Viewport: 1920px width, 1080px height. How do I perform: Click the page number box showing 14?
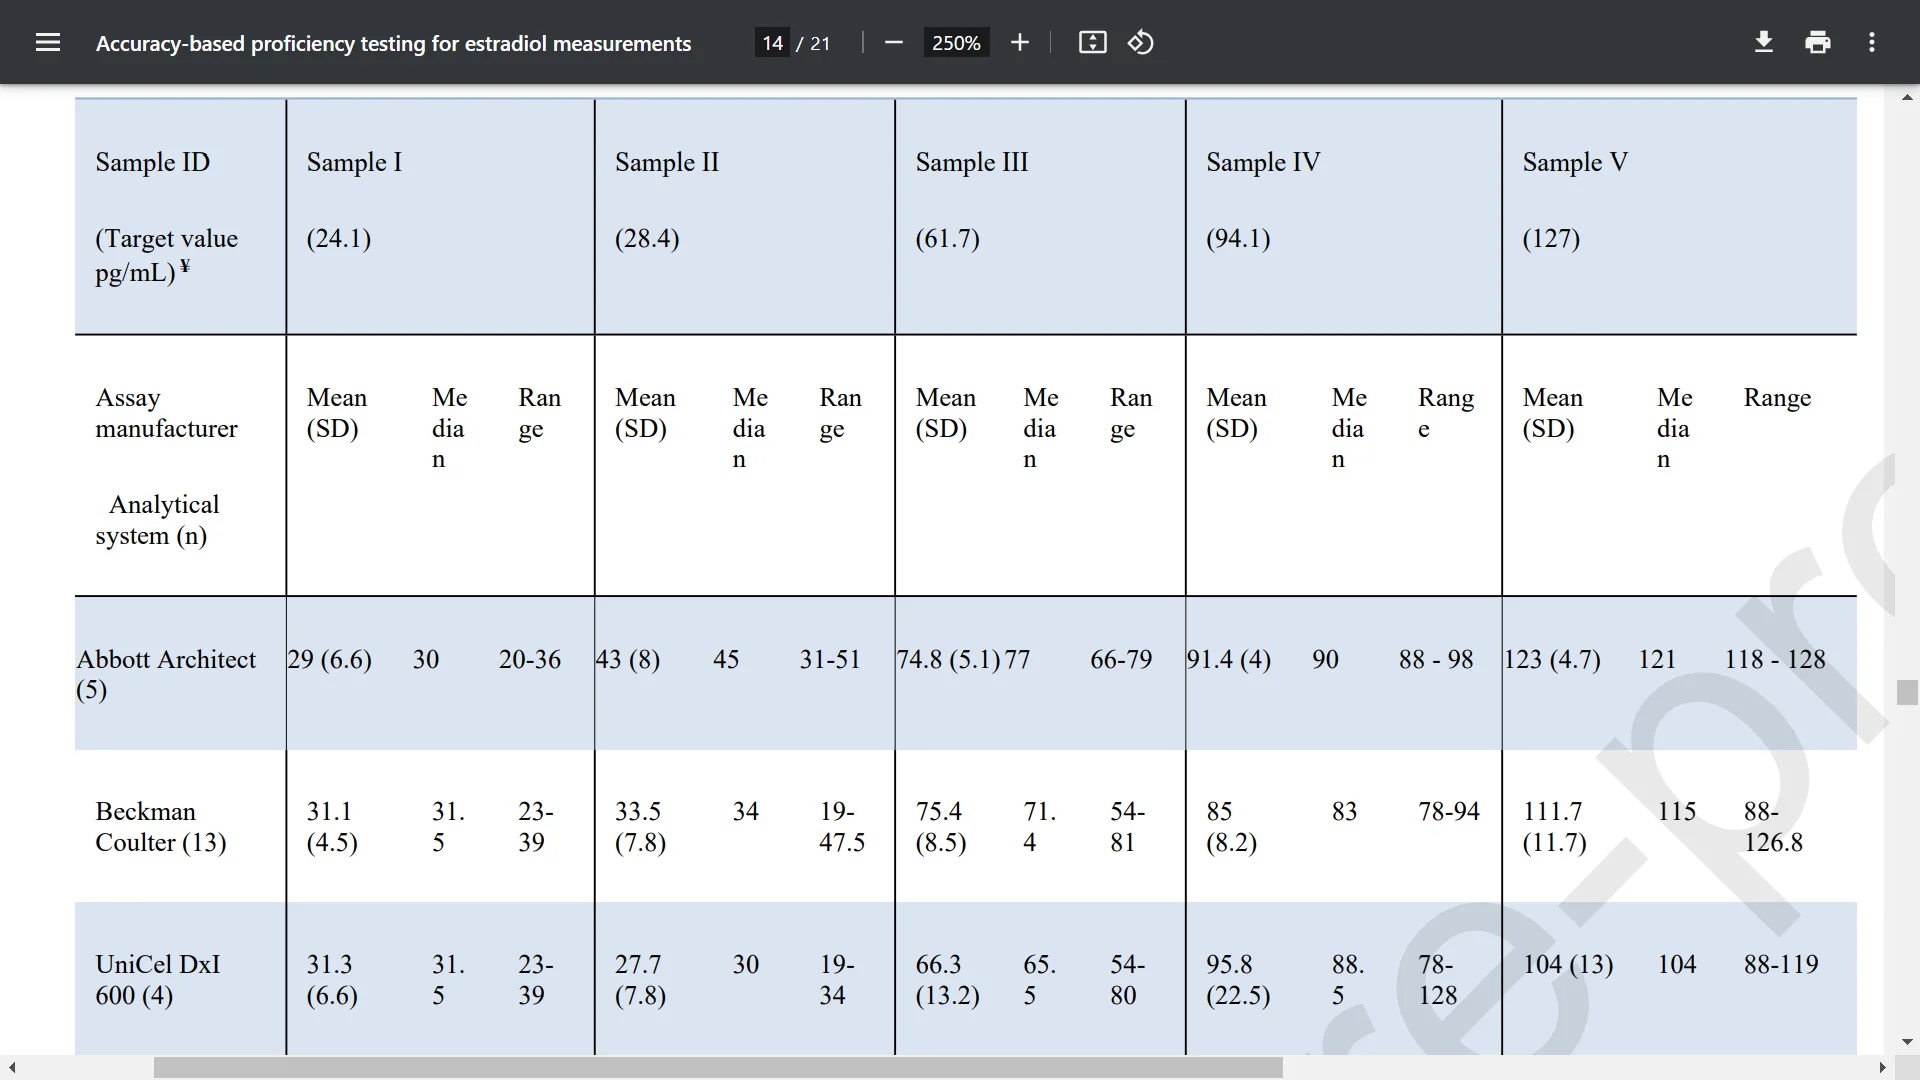[x=771, y=42]
